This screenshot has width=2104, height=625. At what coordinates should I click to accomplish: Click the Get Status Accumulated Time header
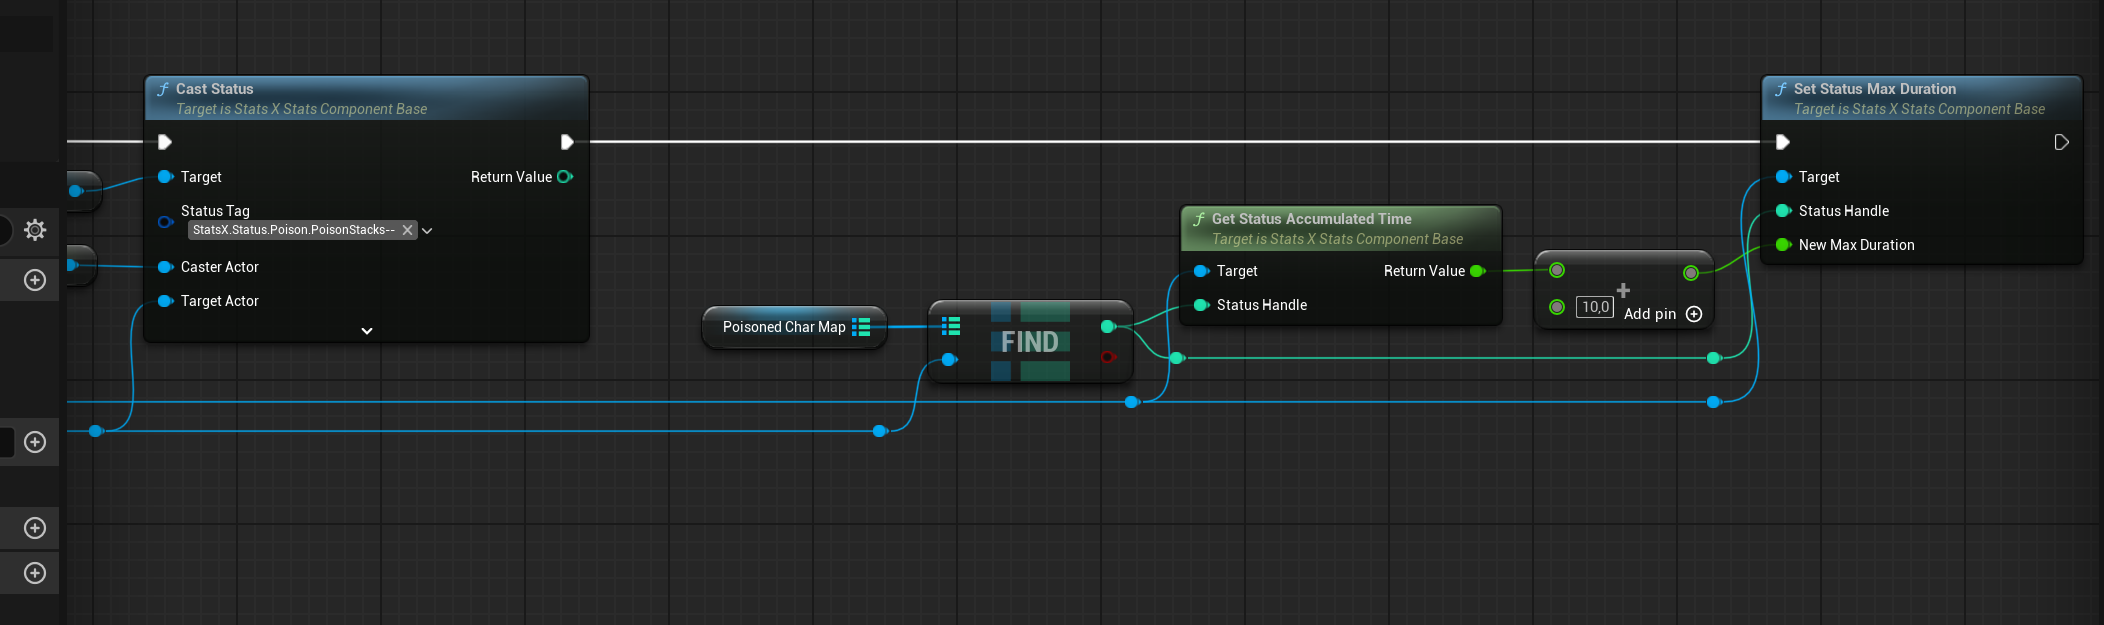pos(1311,219)
